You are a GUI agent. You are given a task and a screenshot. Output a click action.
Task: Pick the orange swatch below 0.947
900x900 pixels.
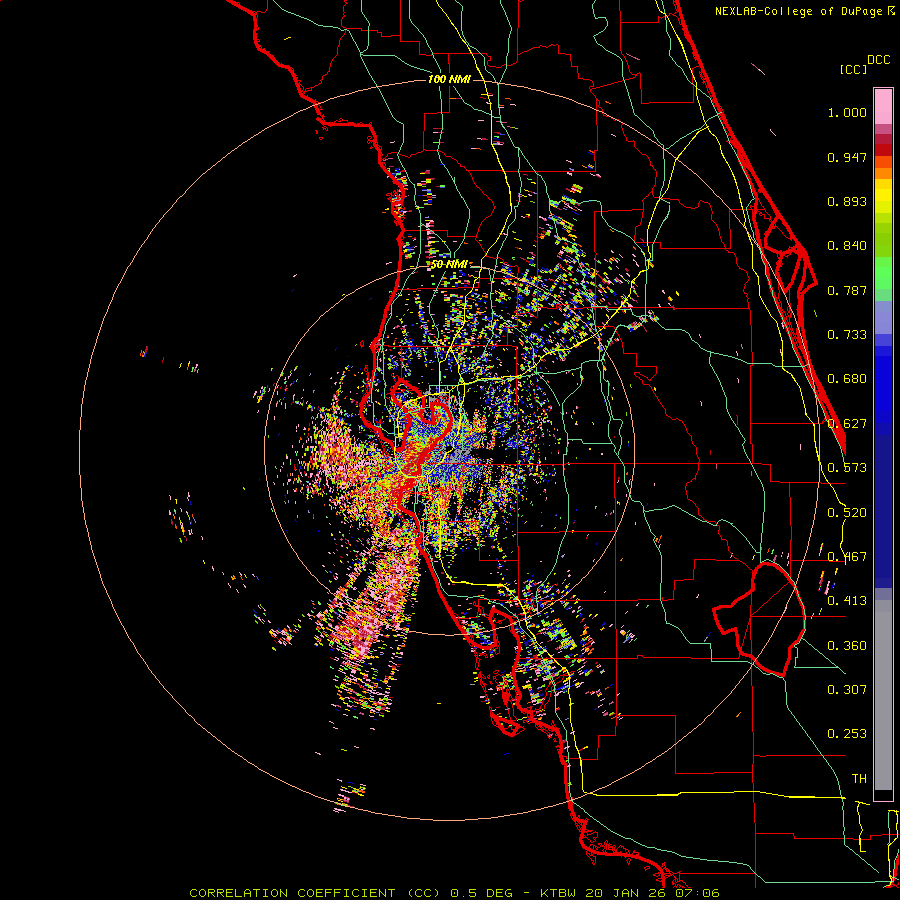(883, 173)
